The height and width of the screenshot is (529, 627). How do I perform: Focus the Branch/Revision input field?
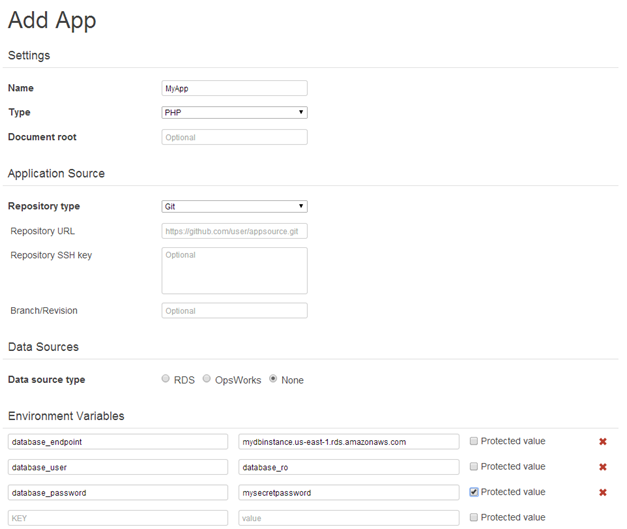[234, 311]
